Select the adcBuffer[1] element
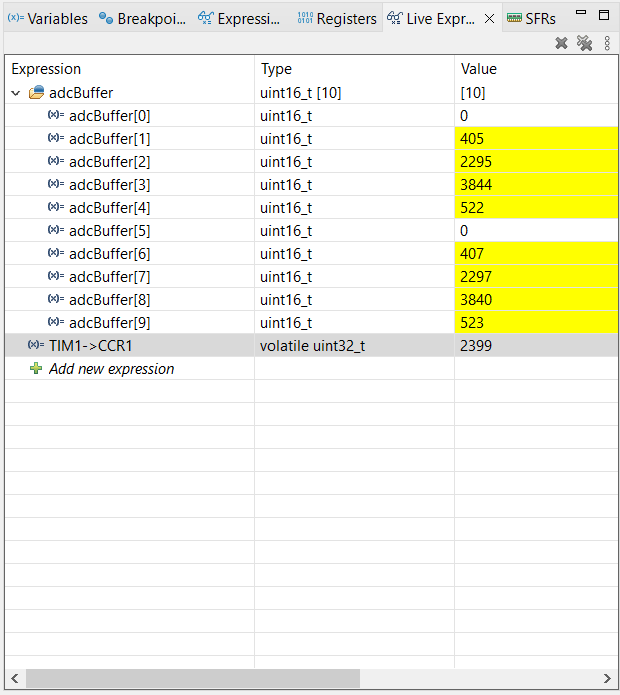The image size is (620, 695). 311,139
